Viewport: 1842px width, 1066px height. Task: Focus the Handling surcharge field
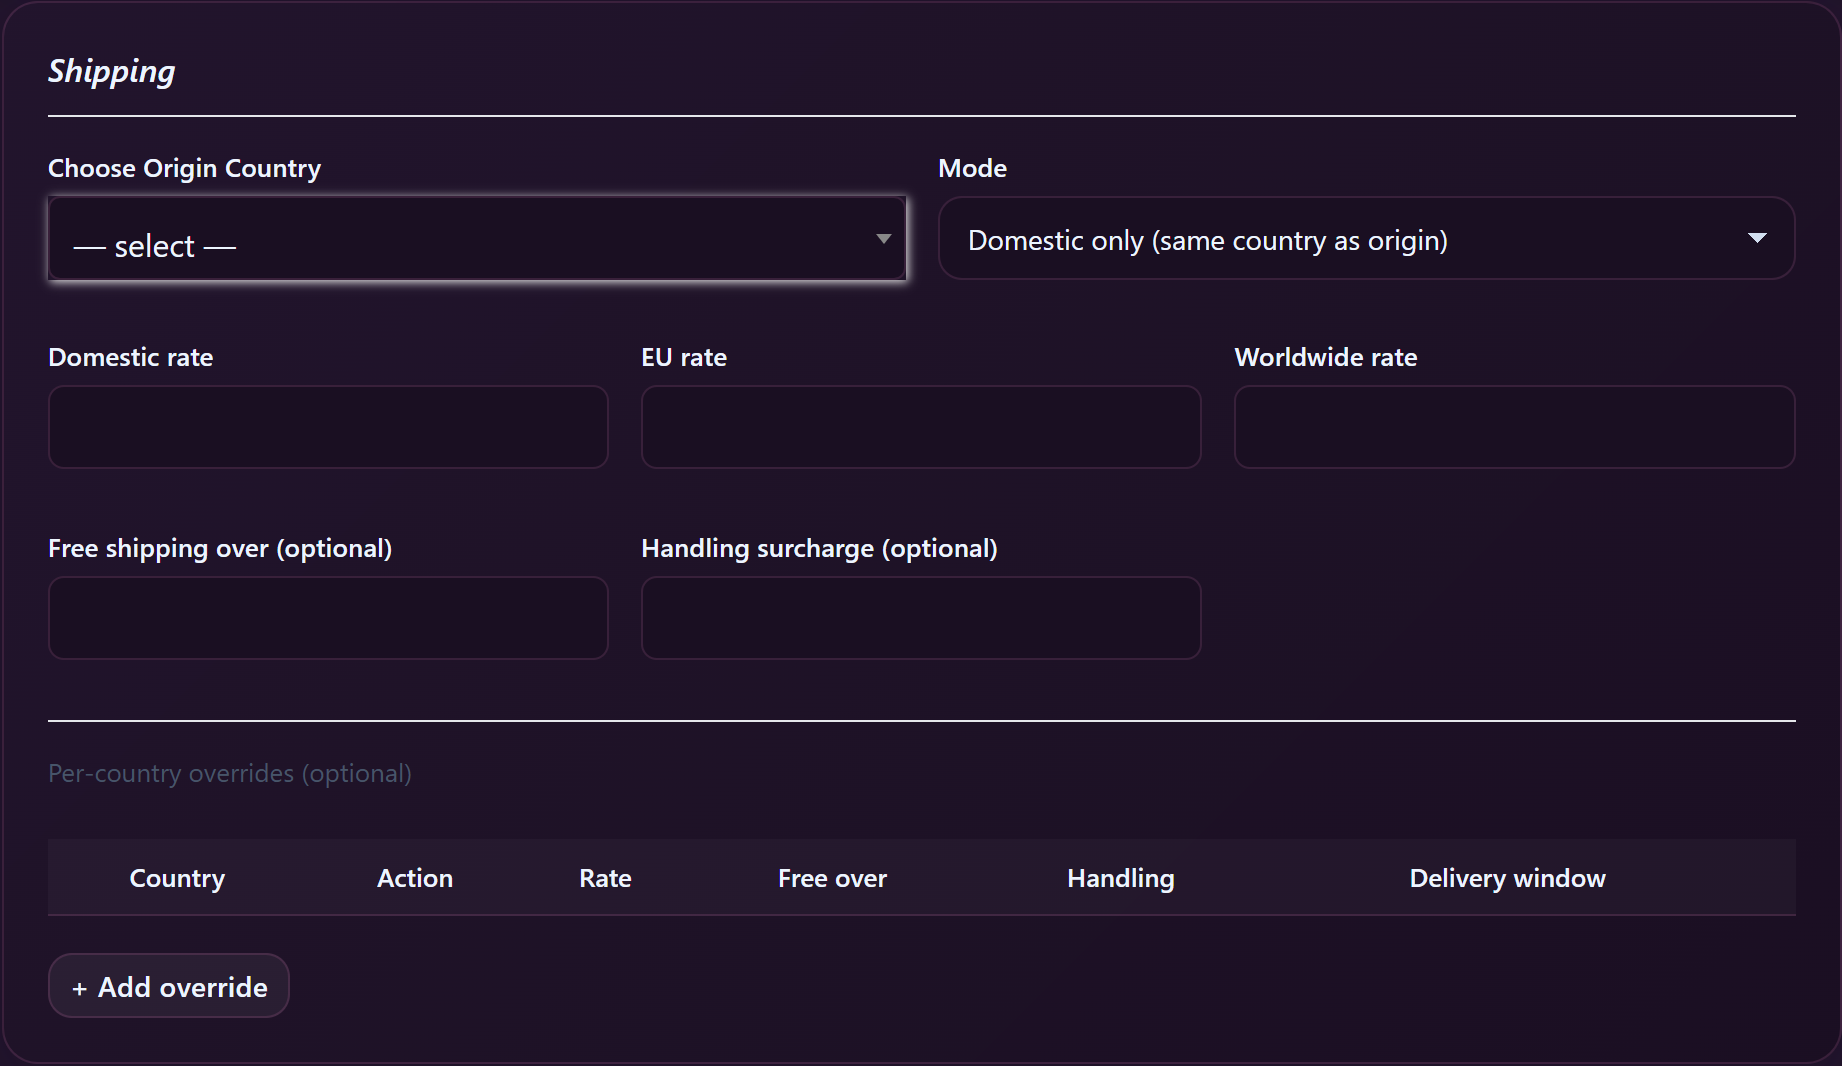[x=921, y=618]
